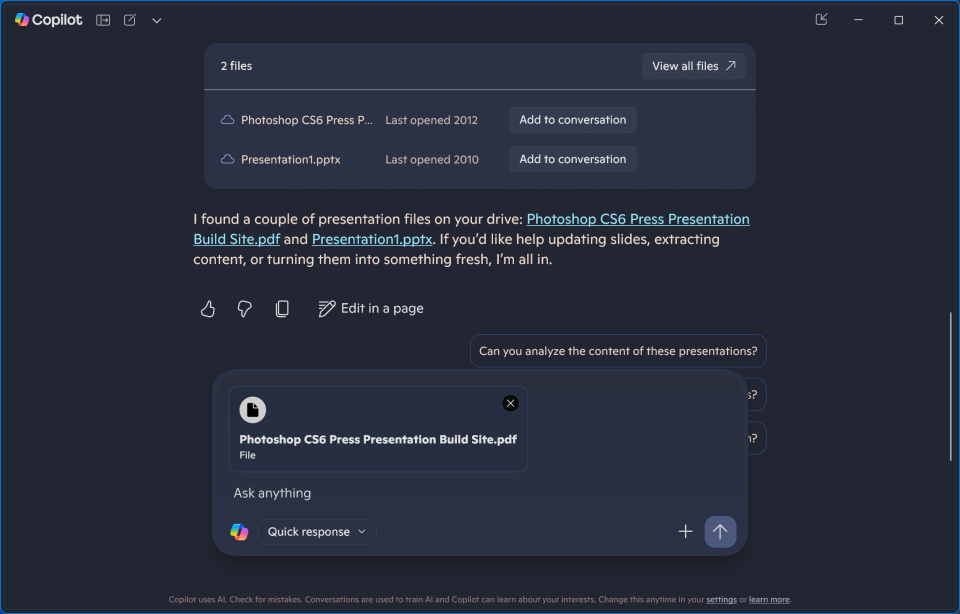The image size is (960, 614).
Task: Click the pop-out window icon
Action: 821,20
